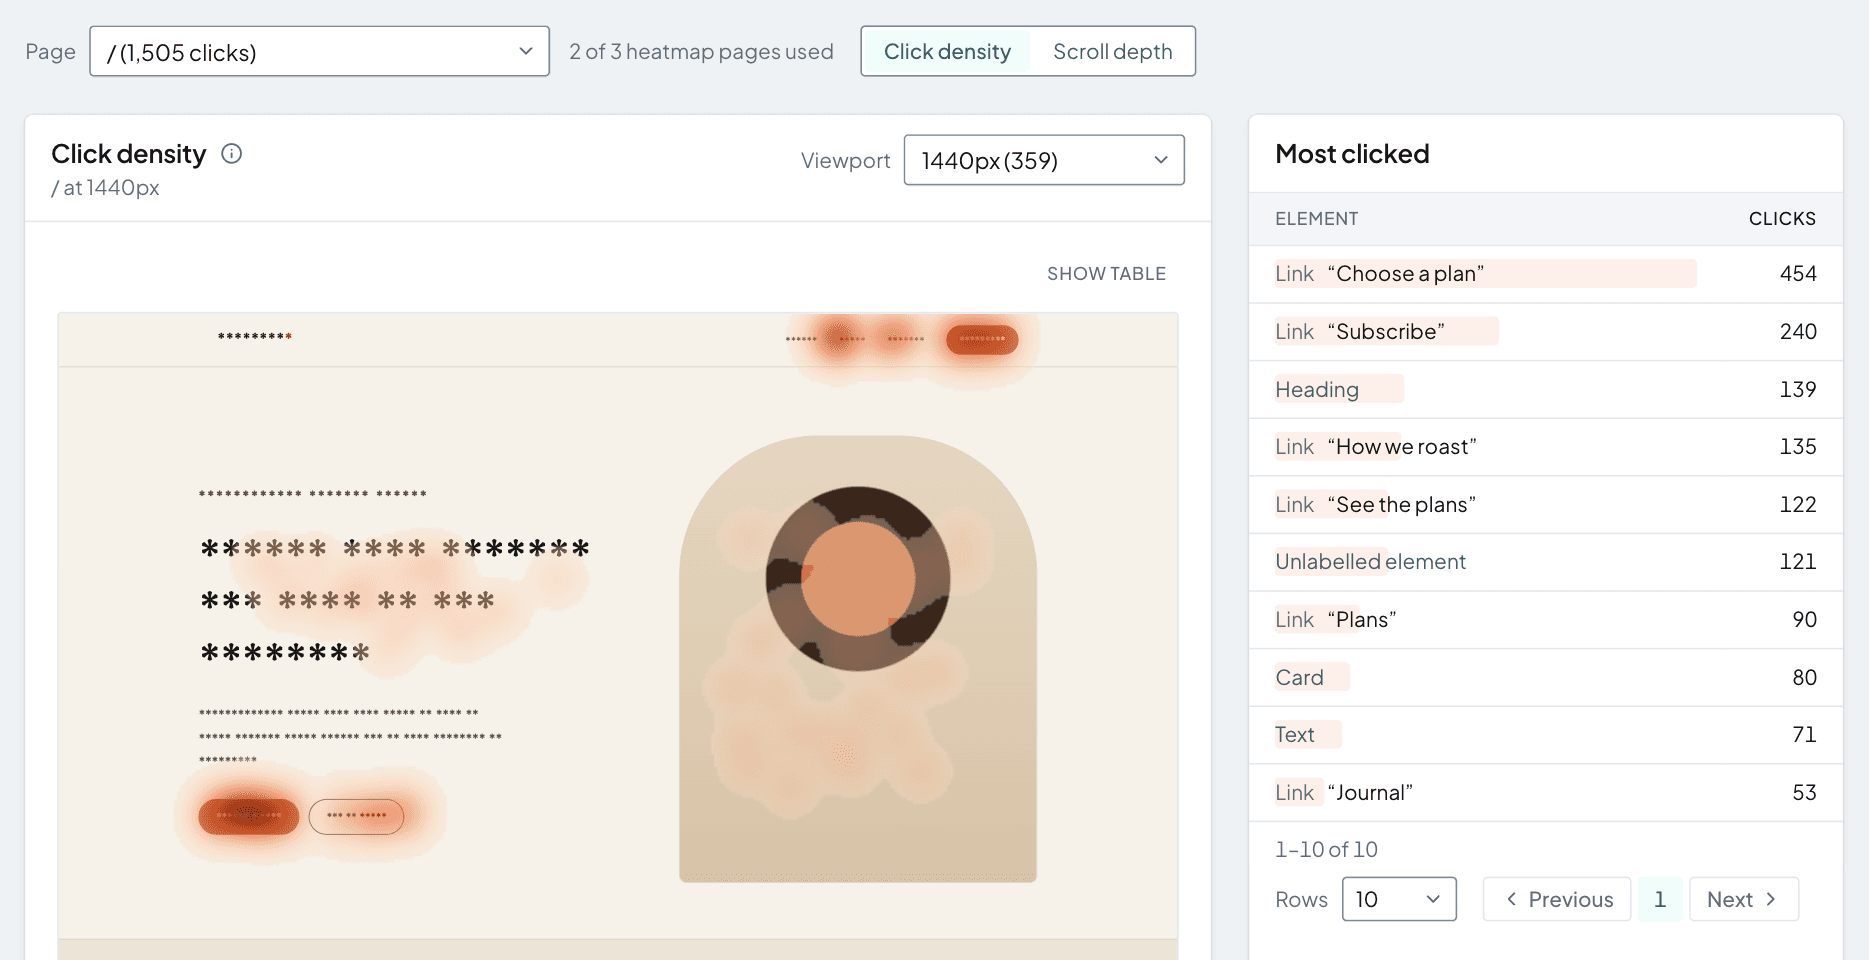1869x960 pixels.
Task: Click "2 of 3 heatmap pages used" text
Action: pos(701,52)
